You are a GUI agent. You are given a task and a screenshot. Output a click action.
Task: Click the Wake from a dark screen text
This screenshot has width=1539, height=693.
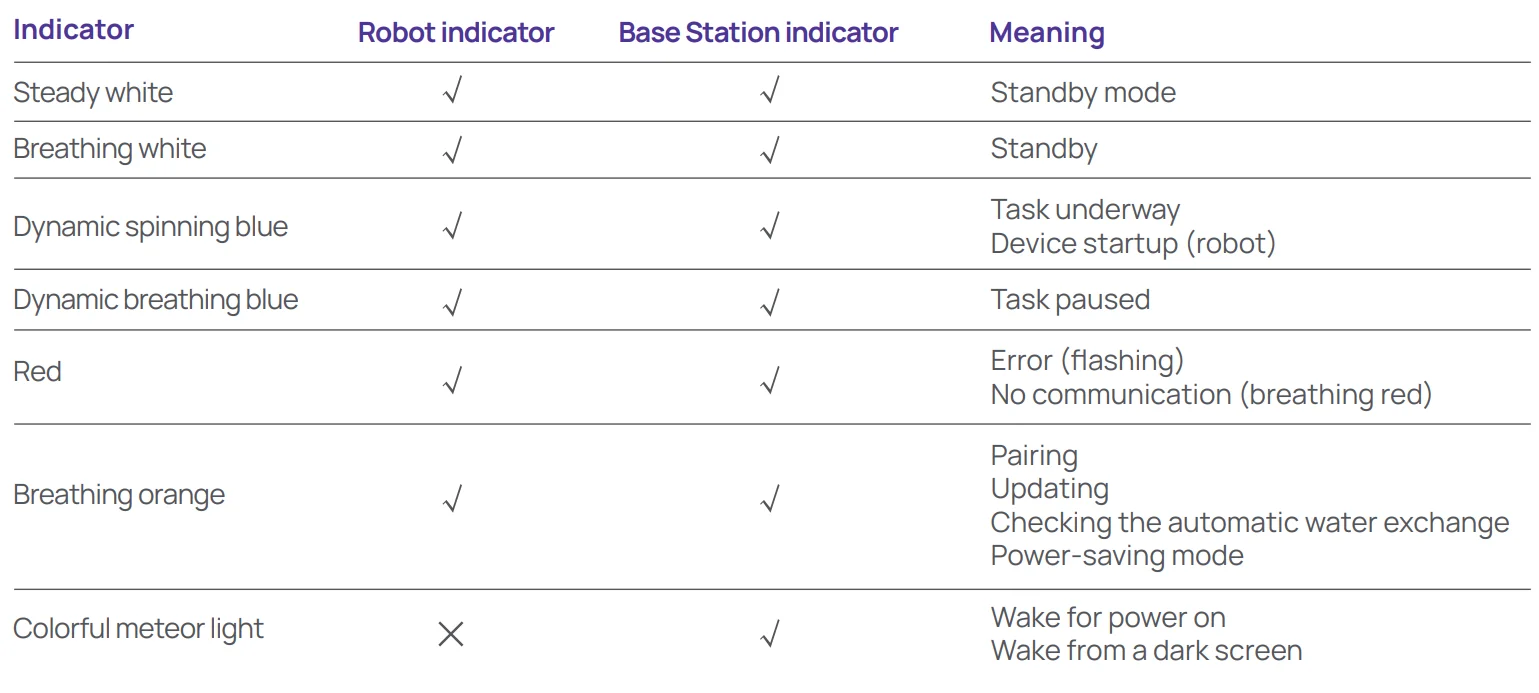point(1145,651)
